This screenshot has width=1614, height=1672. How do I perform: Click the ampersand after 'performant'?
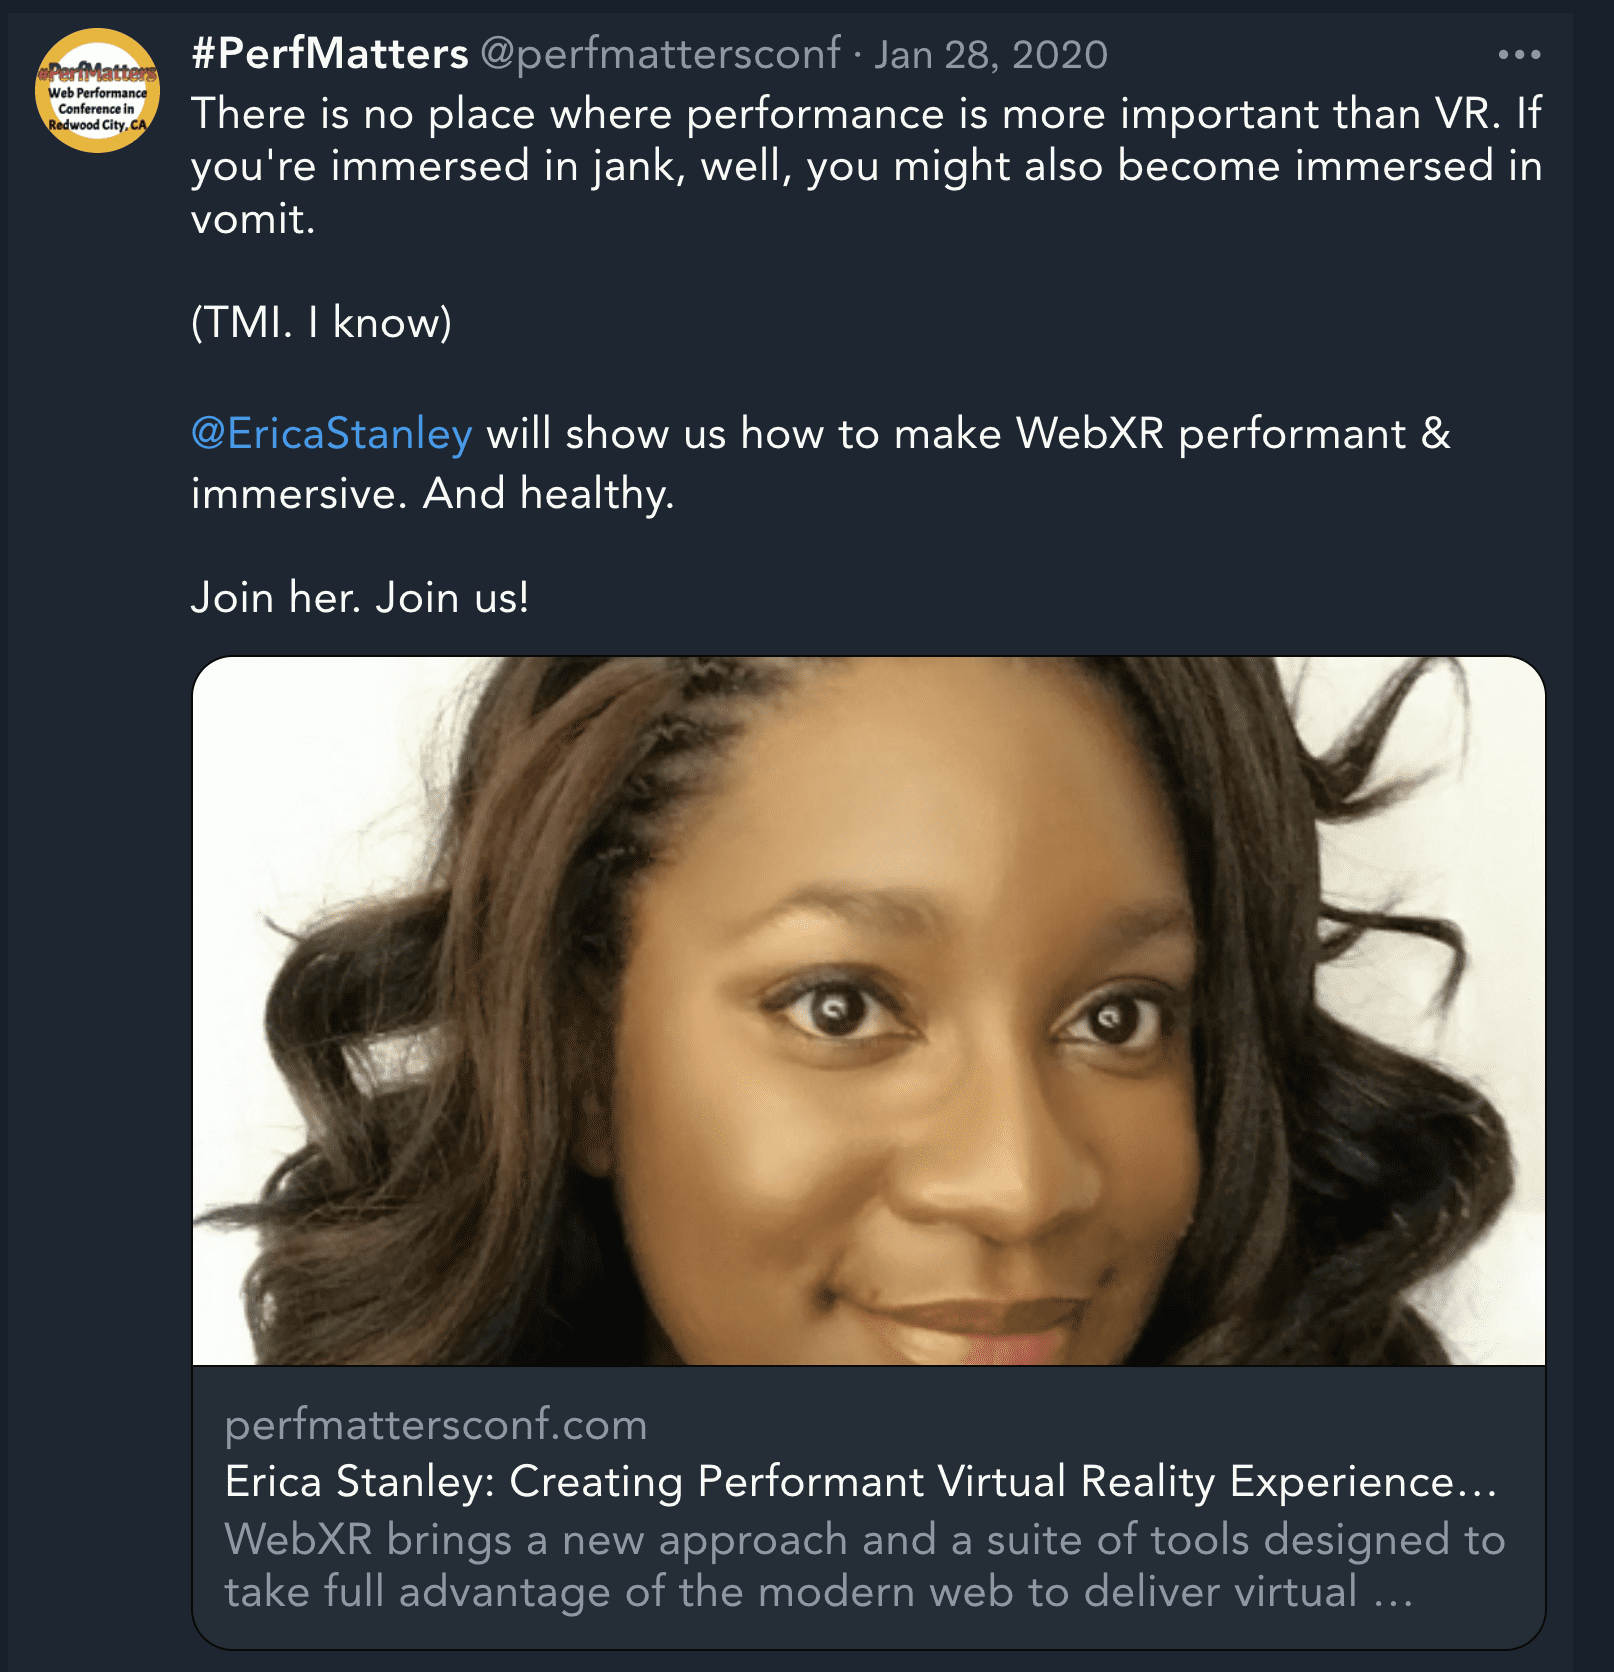pyautogui.click(x=1435, y=434)
